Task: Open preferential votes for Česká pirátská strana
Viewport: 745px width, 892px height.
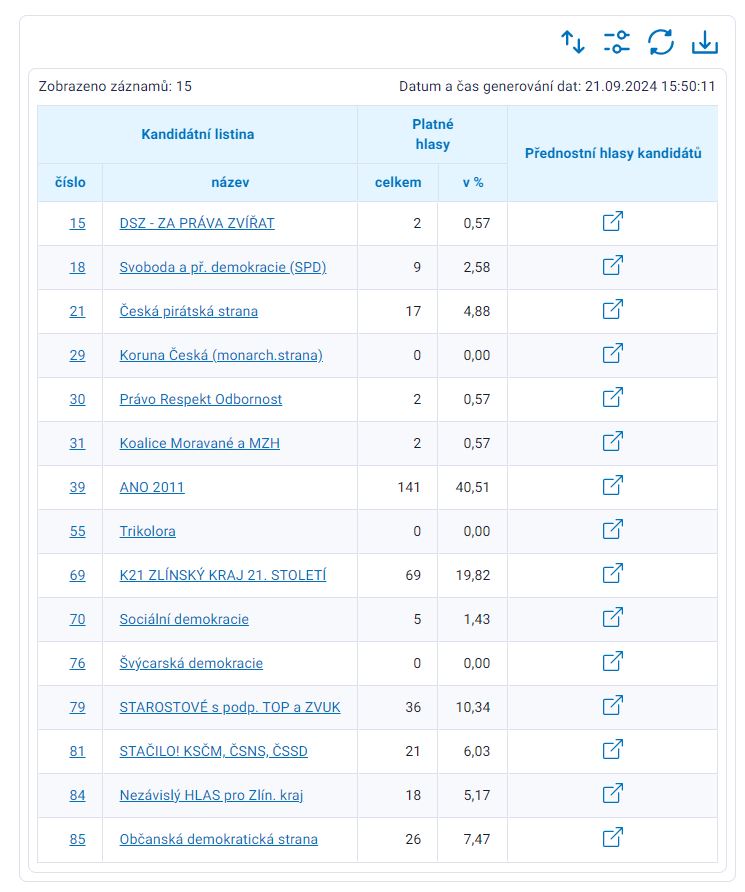Action: coord(612,309)
